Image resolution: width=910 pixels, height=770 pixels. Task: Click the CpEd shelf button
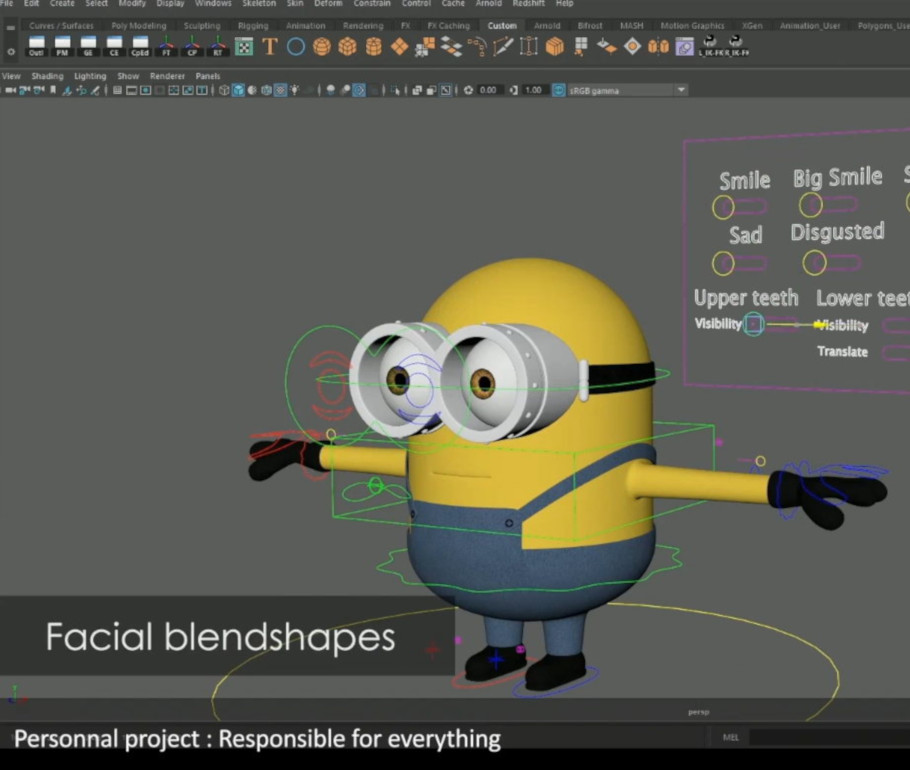coord(140,46)
